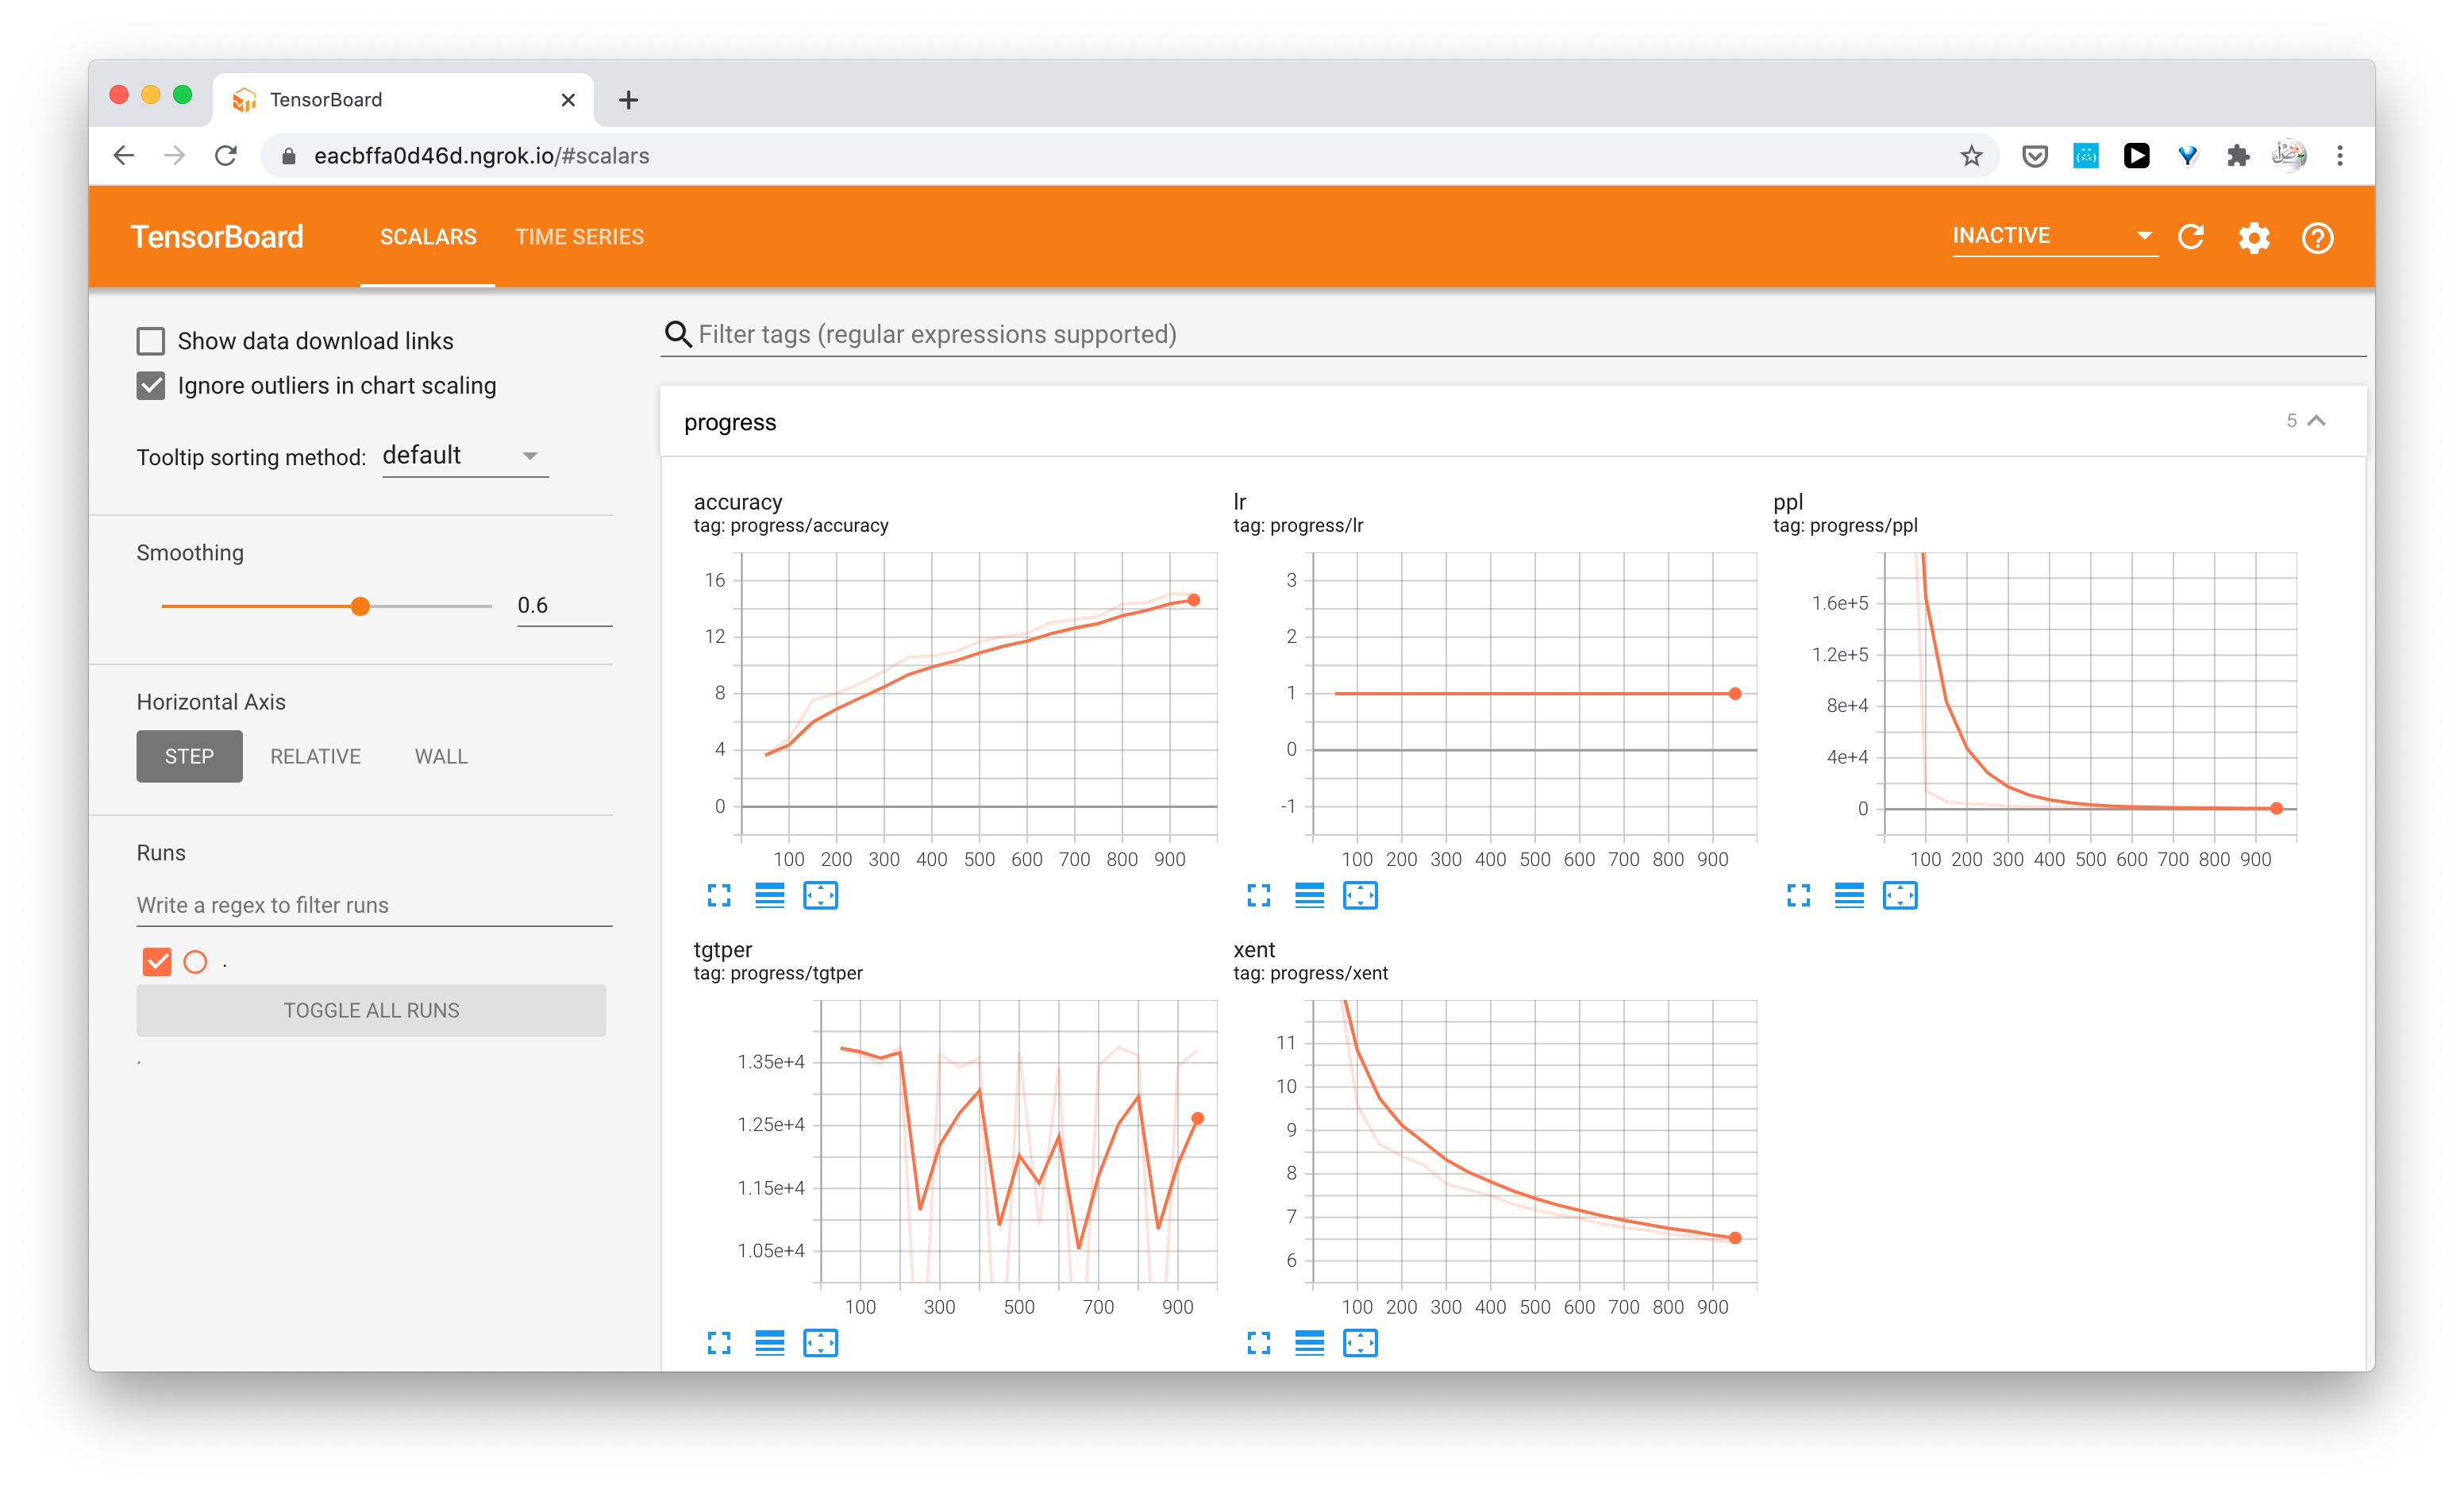2464x1489 pixels.
Task: Open a new browser tab
Action: pos(628,100)
